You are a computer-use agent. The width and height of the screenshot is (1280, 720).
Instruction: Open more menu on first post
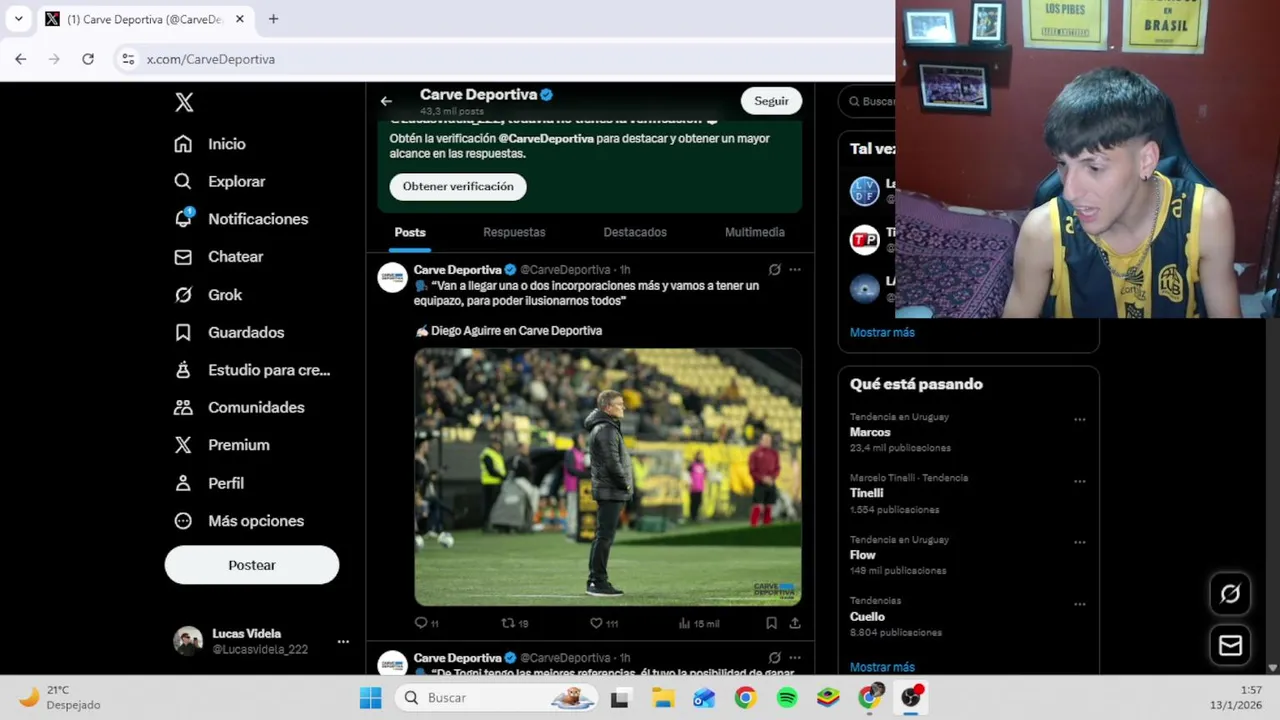(795, 269)
